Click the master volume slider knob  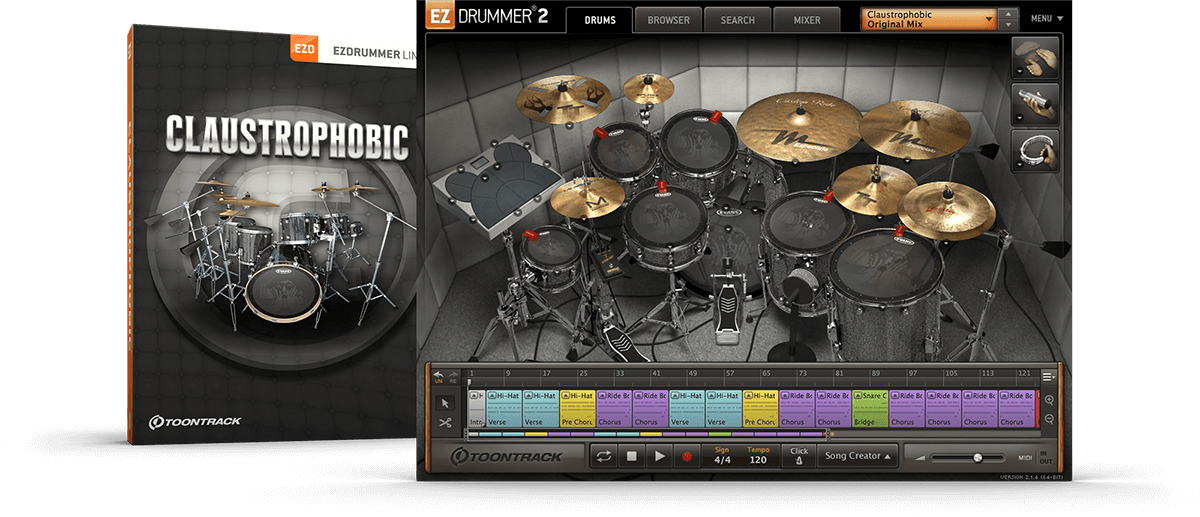pyautogui.click(x=977, y=458)
